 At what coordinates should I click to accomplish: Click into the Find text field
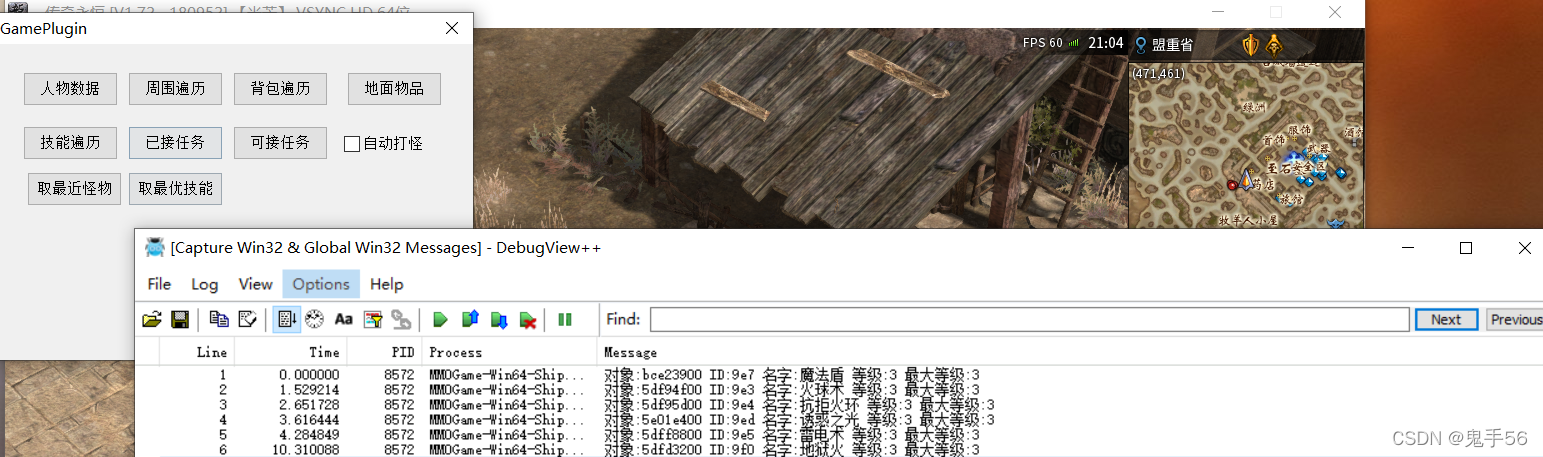pyautogui.click(x=1029, y=319)
